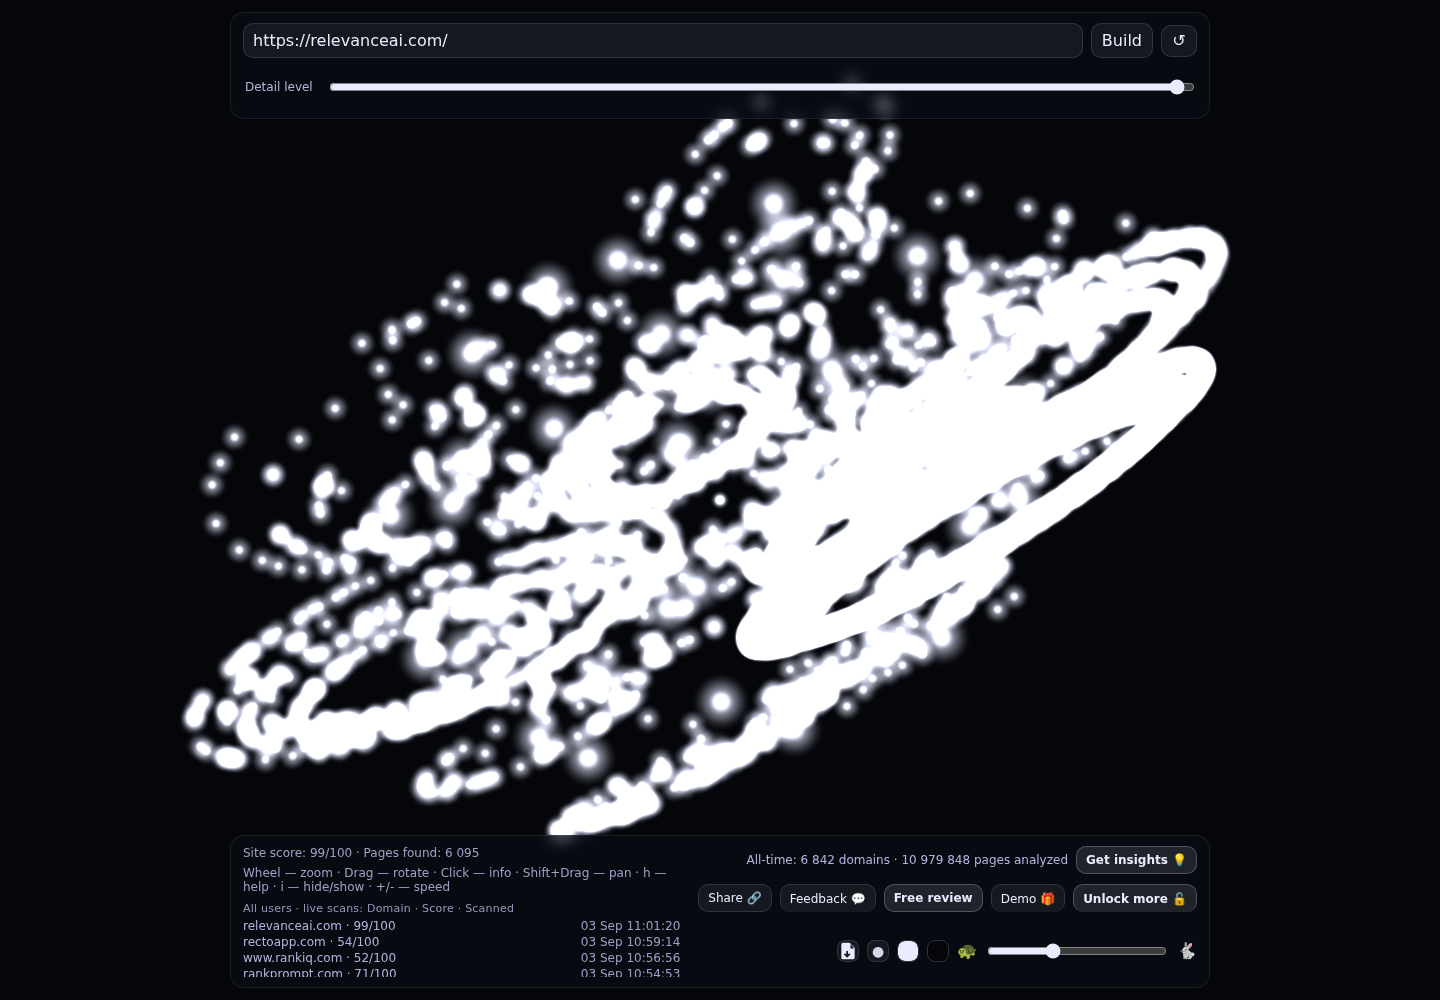Select the white color swatch

[908, 951]
